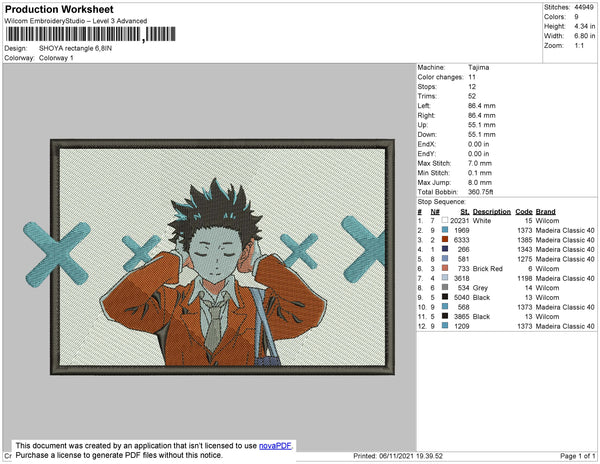Screen dimensions: 600x464
Task: Click stitch count '3865' in row 11
Action: tap(461, 316)
